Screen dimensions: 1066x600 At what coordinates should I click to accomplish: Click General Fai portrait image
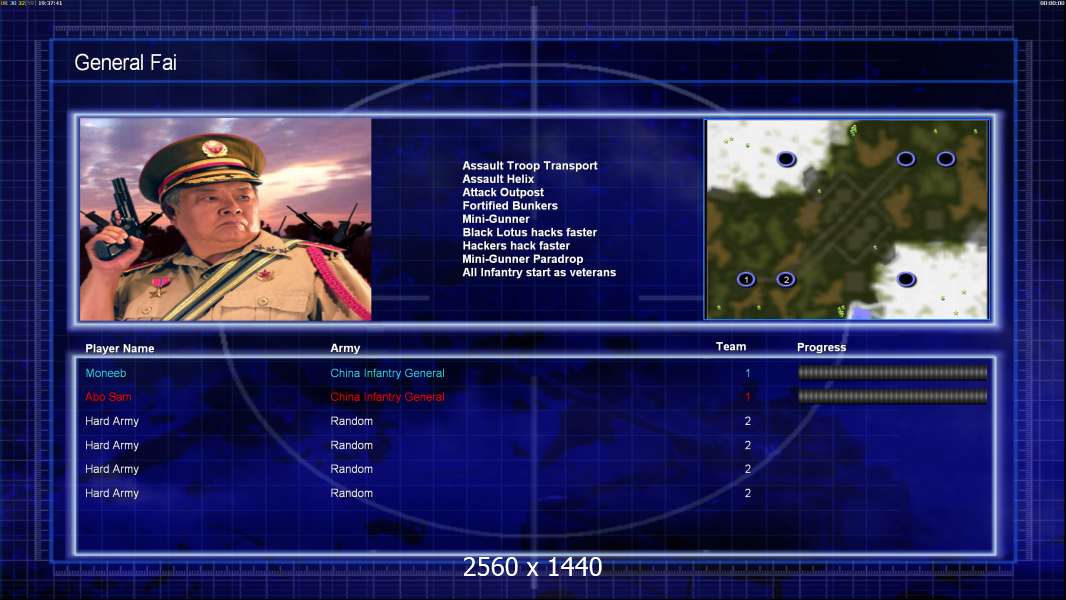coord(226,219)
